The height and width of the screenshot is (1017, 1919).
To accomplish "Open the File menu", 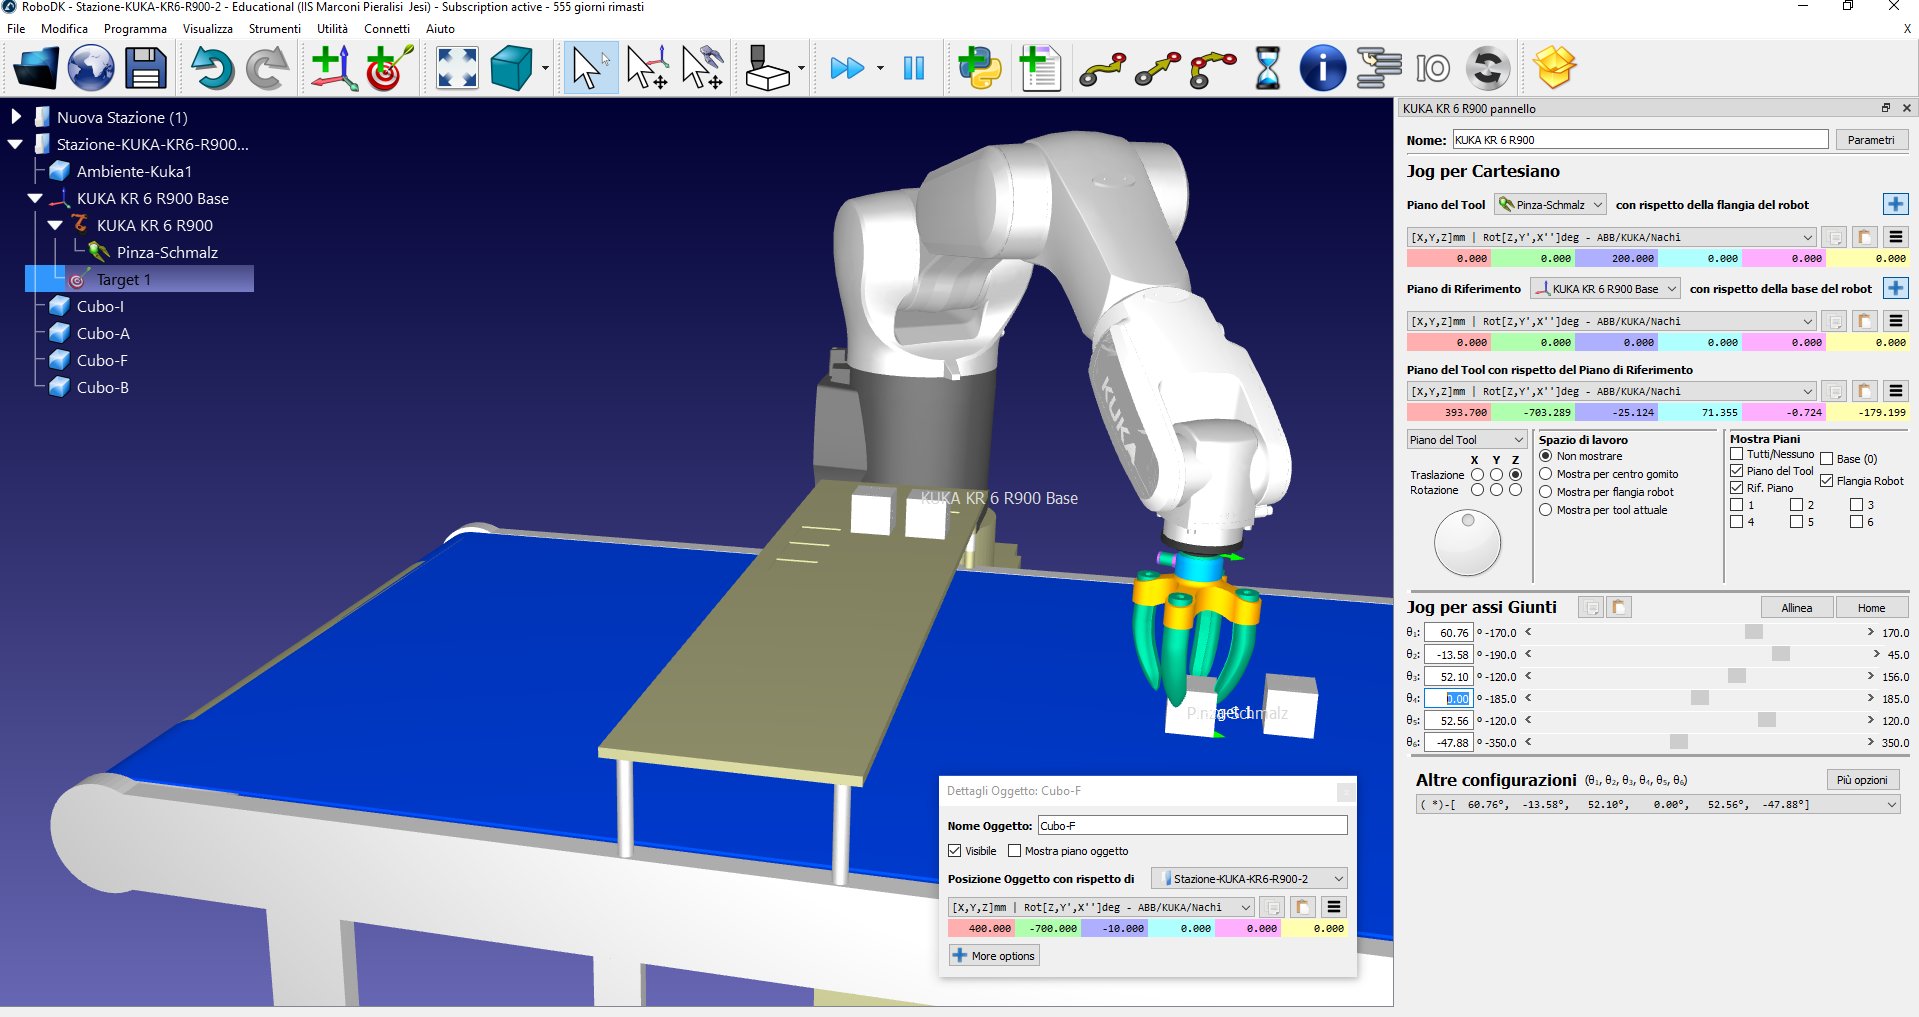I will coord(16,29).
